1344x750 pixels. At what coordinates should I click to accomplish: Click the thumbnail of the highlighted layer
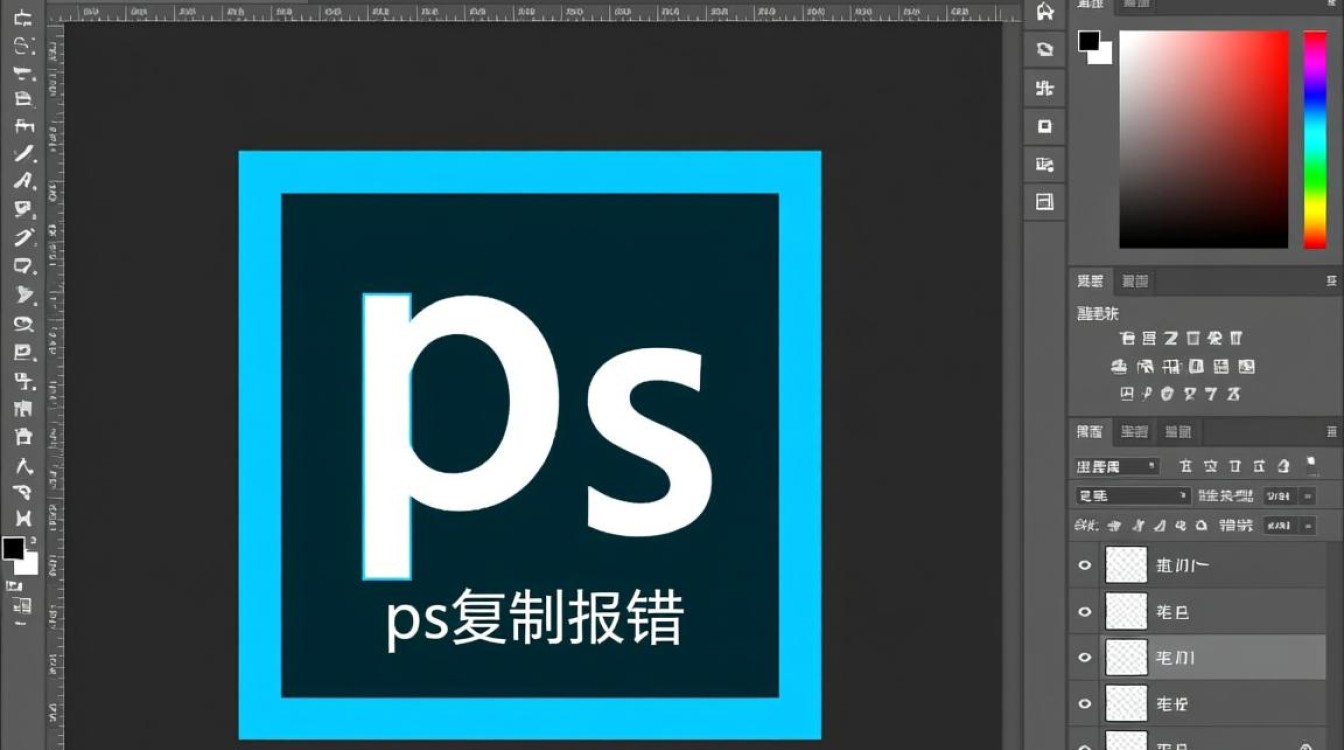tap(1126, 657)
